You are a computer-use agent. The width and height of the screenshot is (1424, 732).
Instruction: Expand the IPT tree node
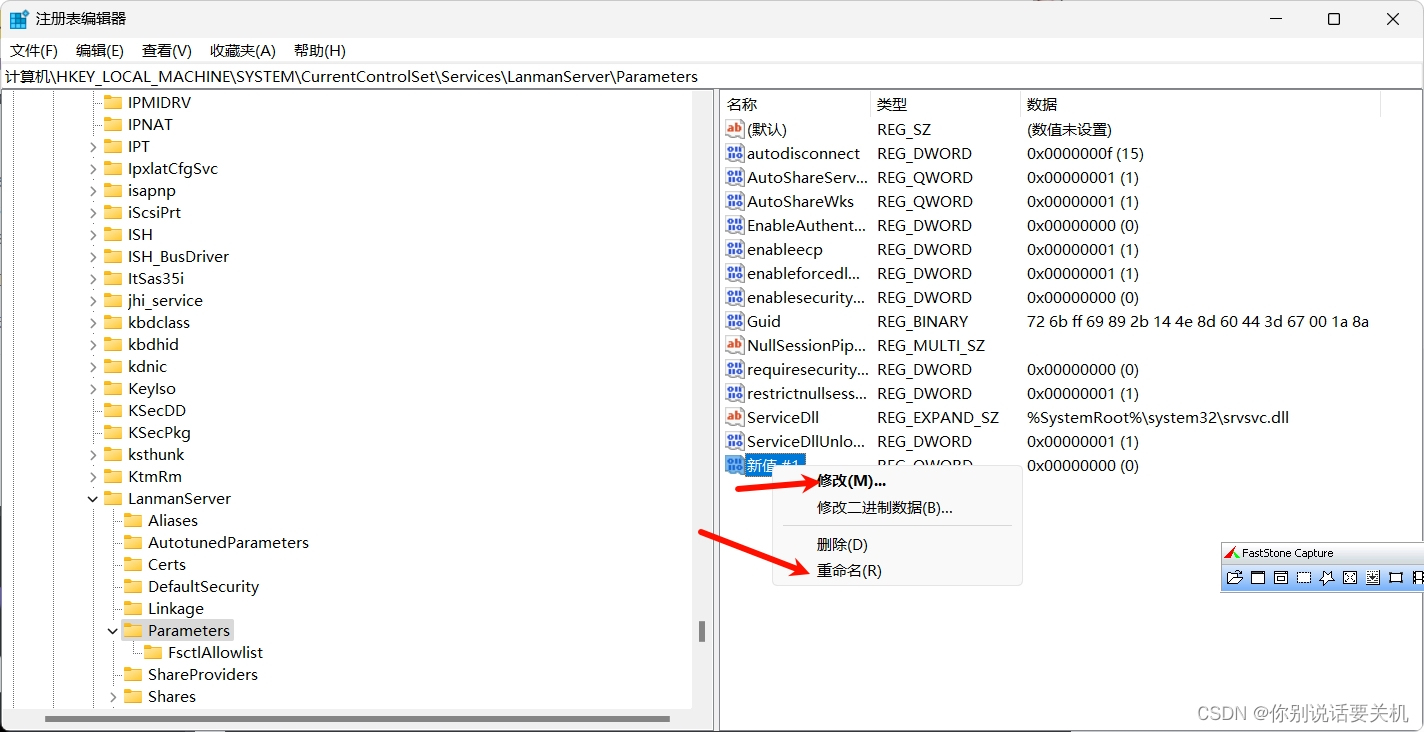[x=93, y=146]
